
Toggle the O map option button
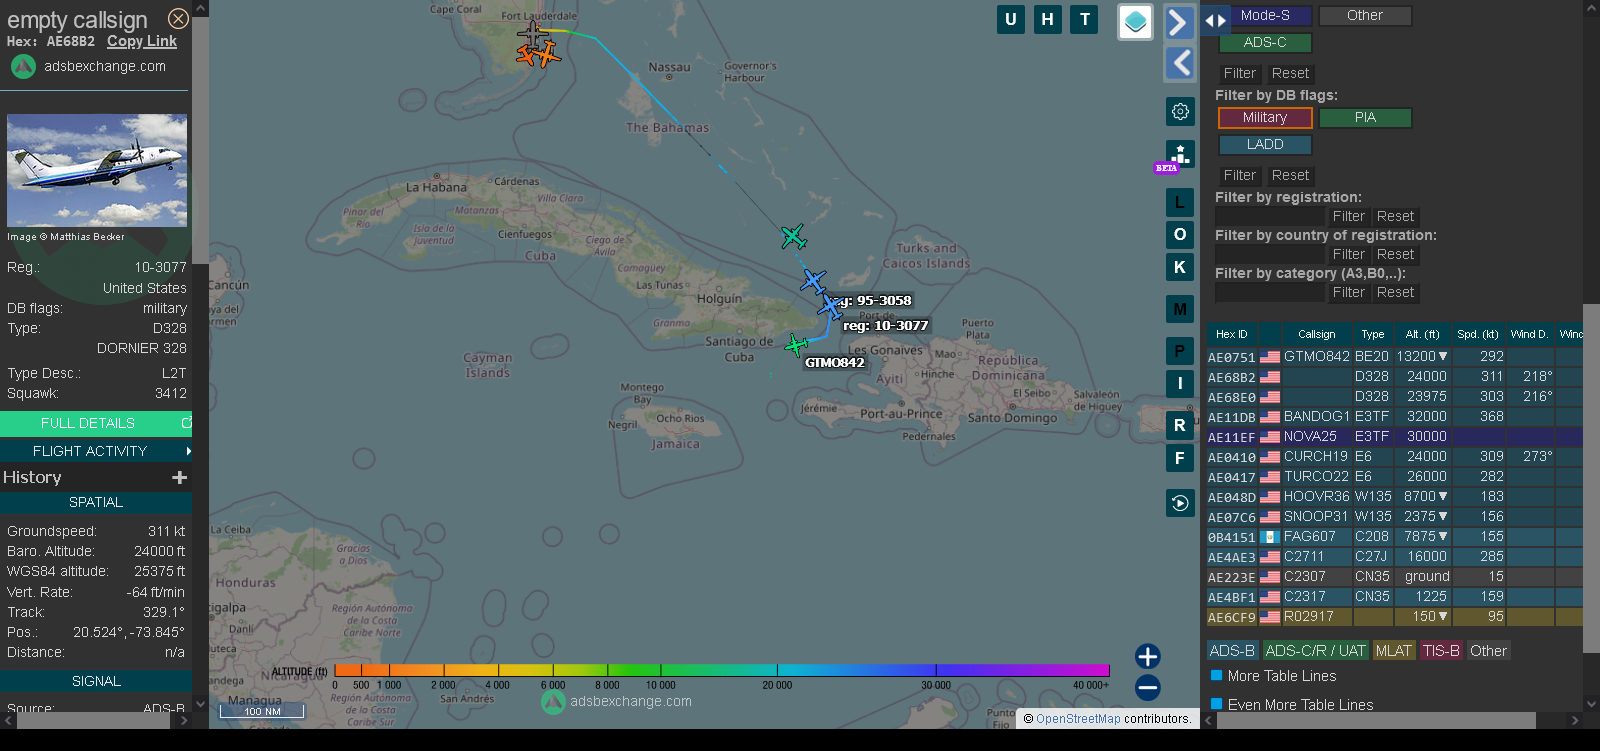coord(1180,234)
